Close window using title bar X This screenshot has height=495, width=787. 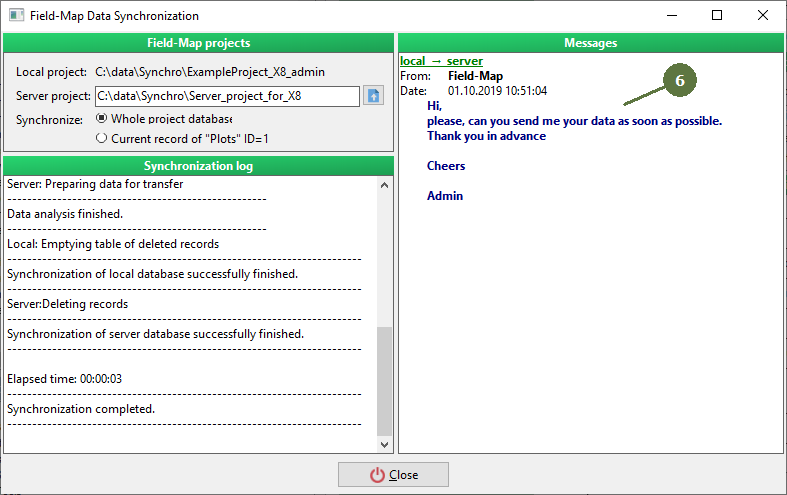click(x=762, y=16)
